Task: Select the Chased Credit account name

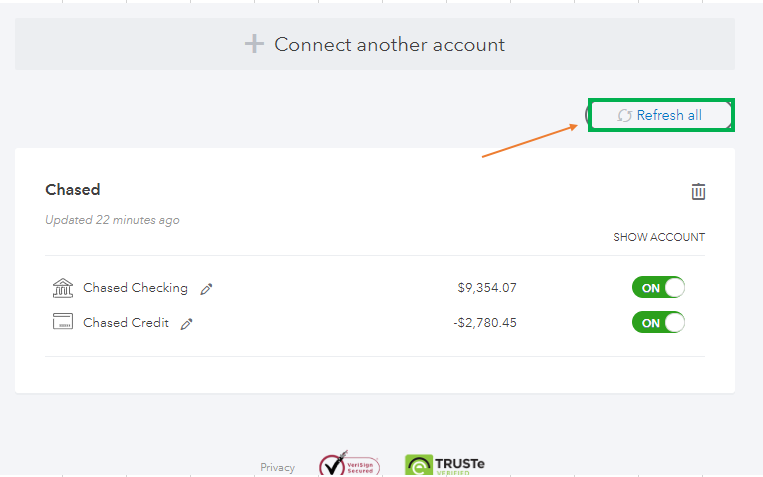Action: [126, 323]
